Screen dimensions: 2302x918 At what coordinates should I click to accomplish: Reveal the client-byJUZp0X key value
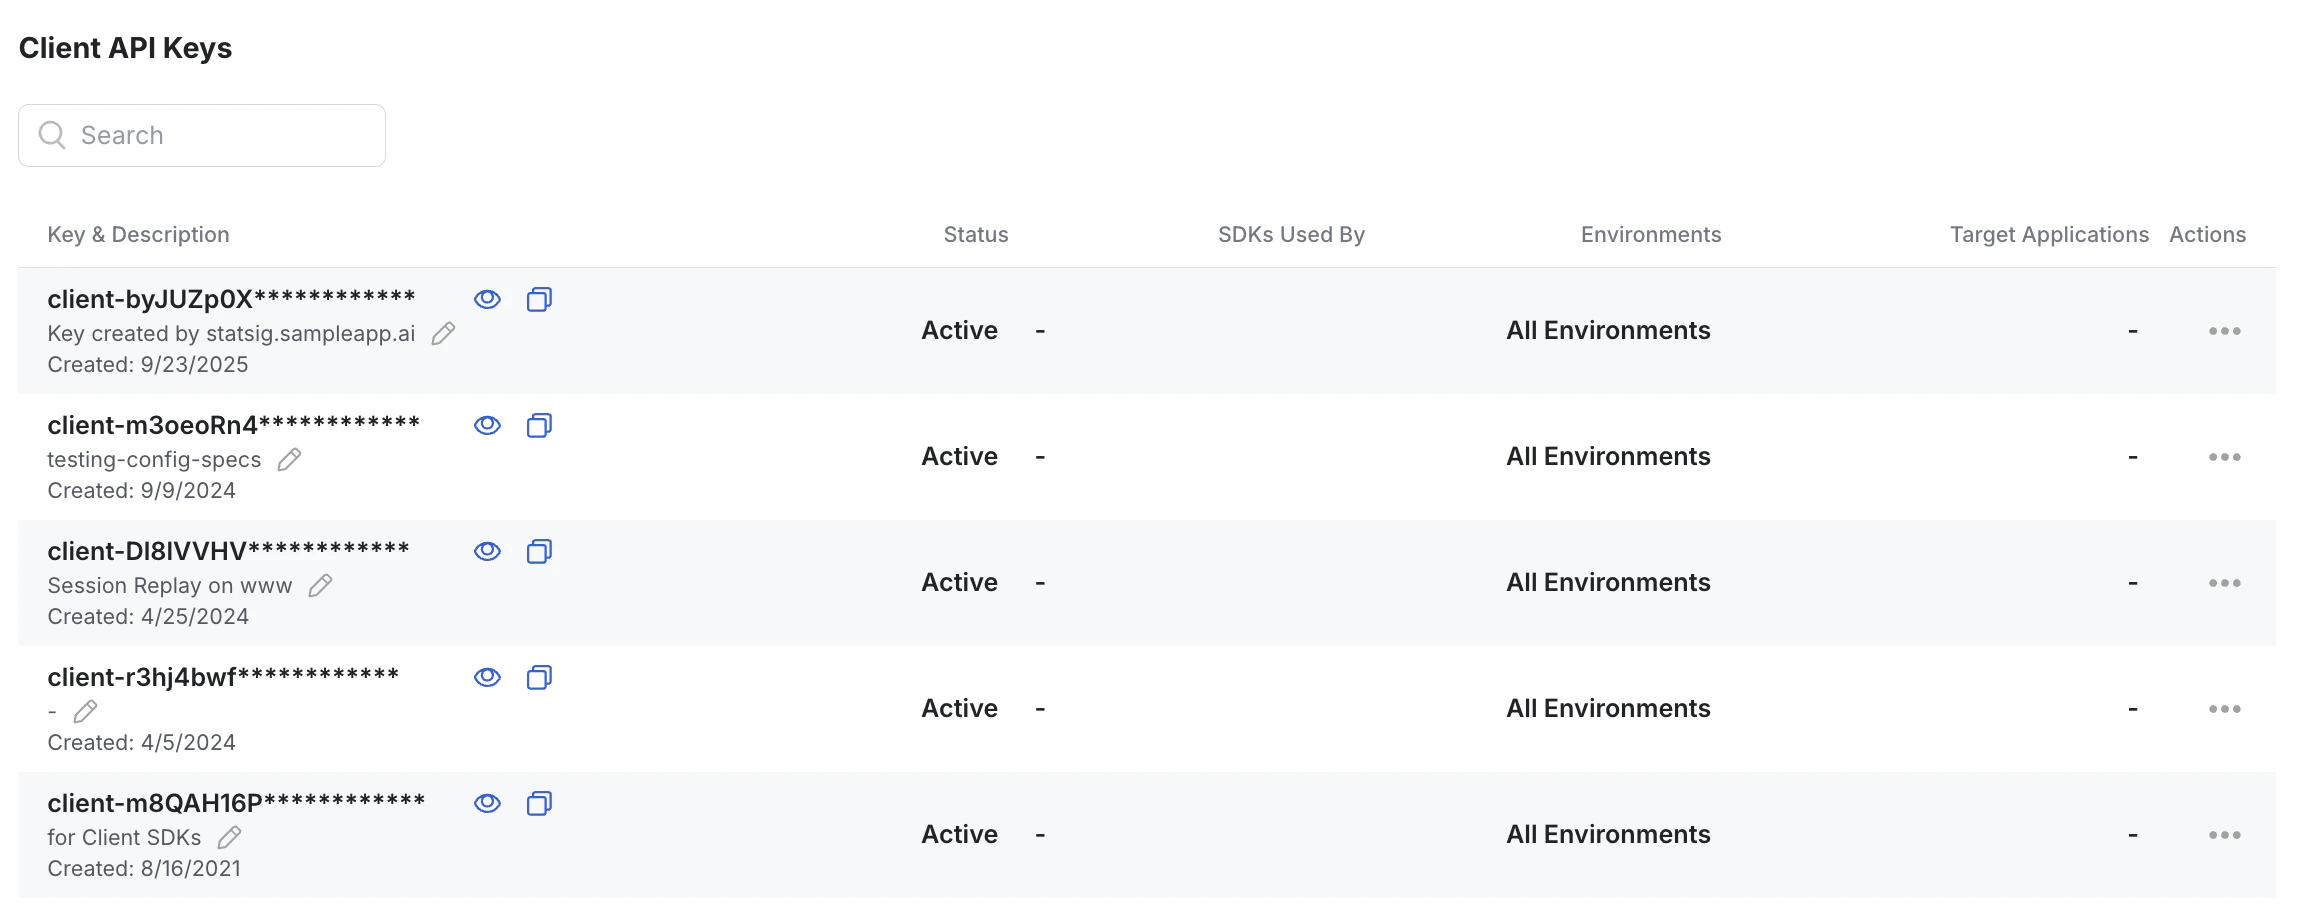point(487,299)
